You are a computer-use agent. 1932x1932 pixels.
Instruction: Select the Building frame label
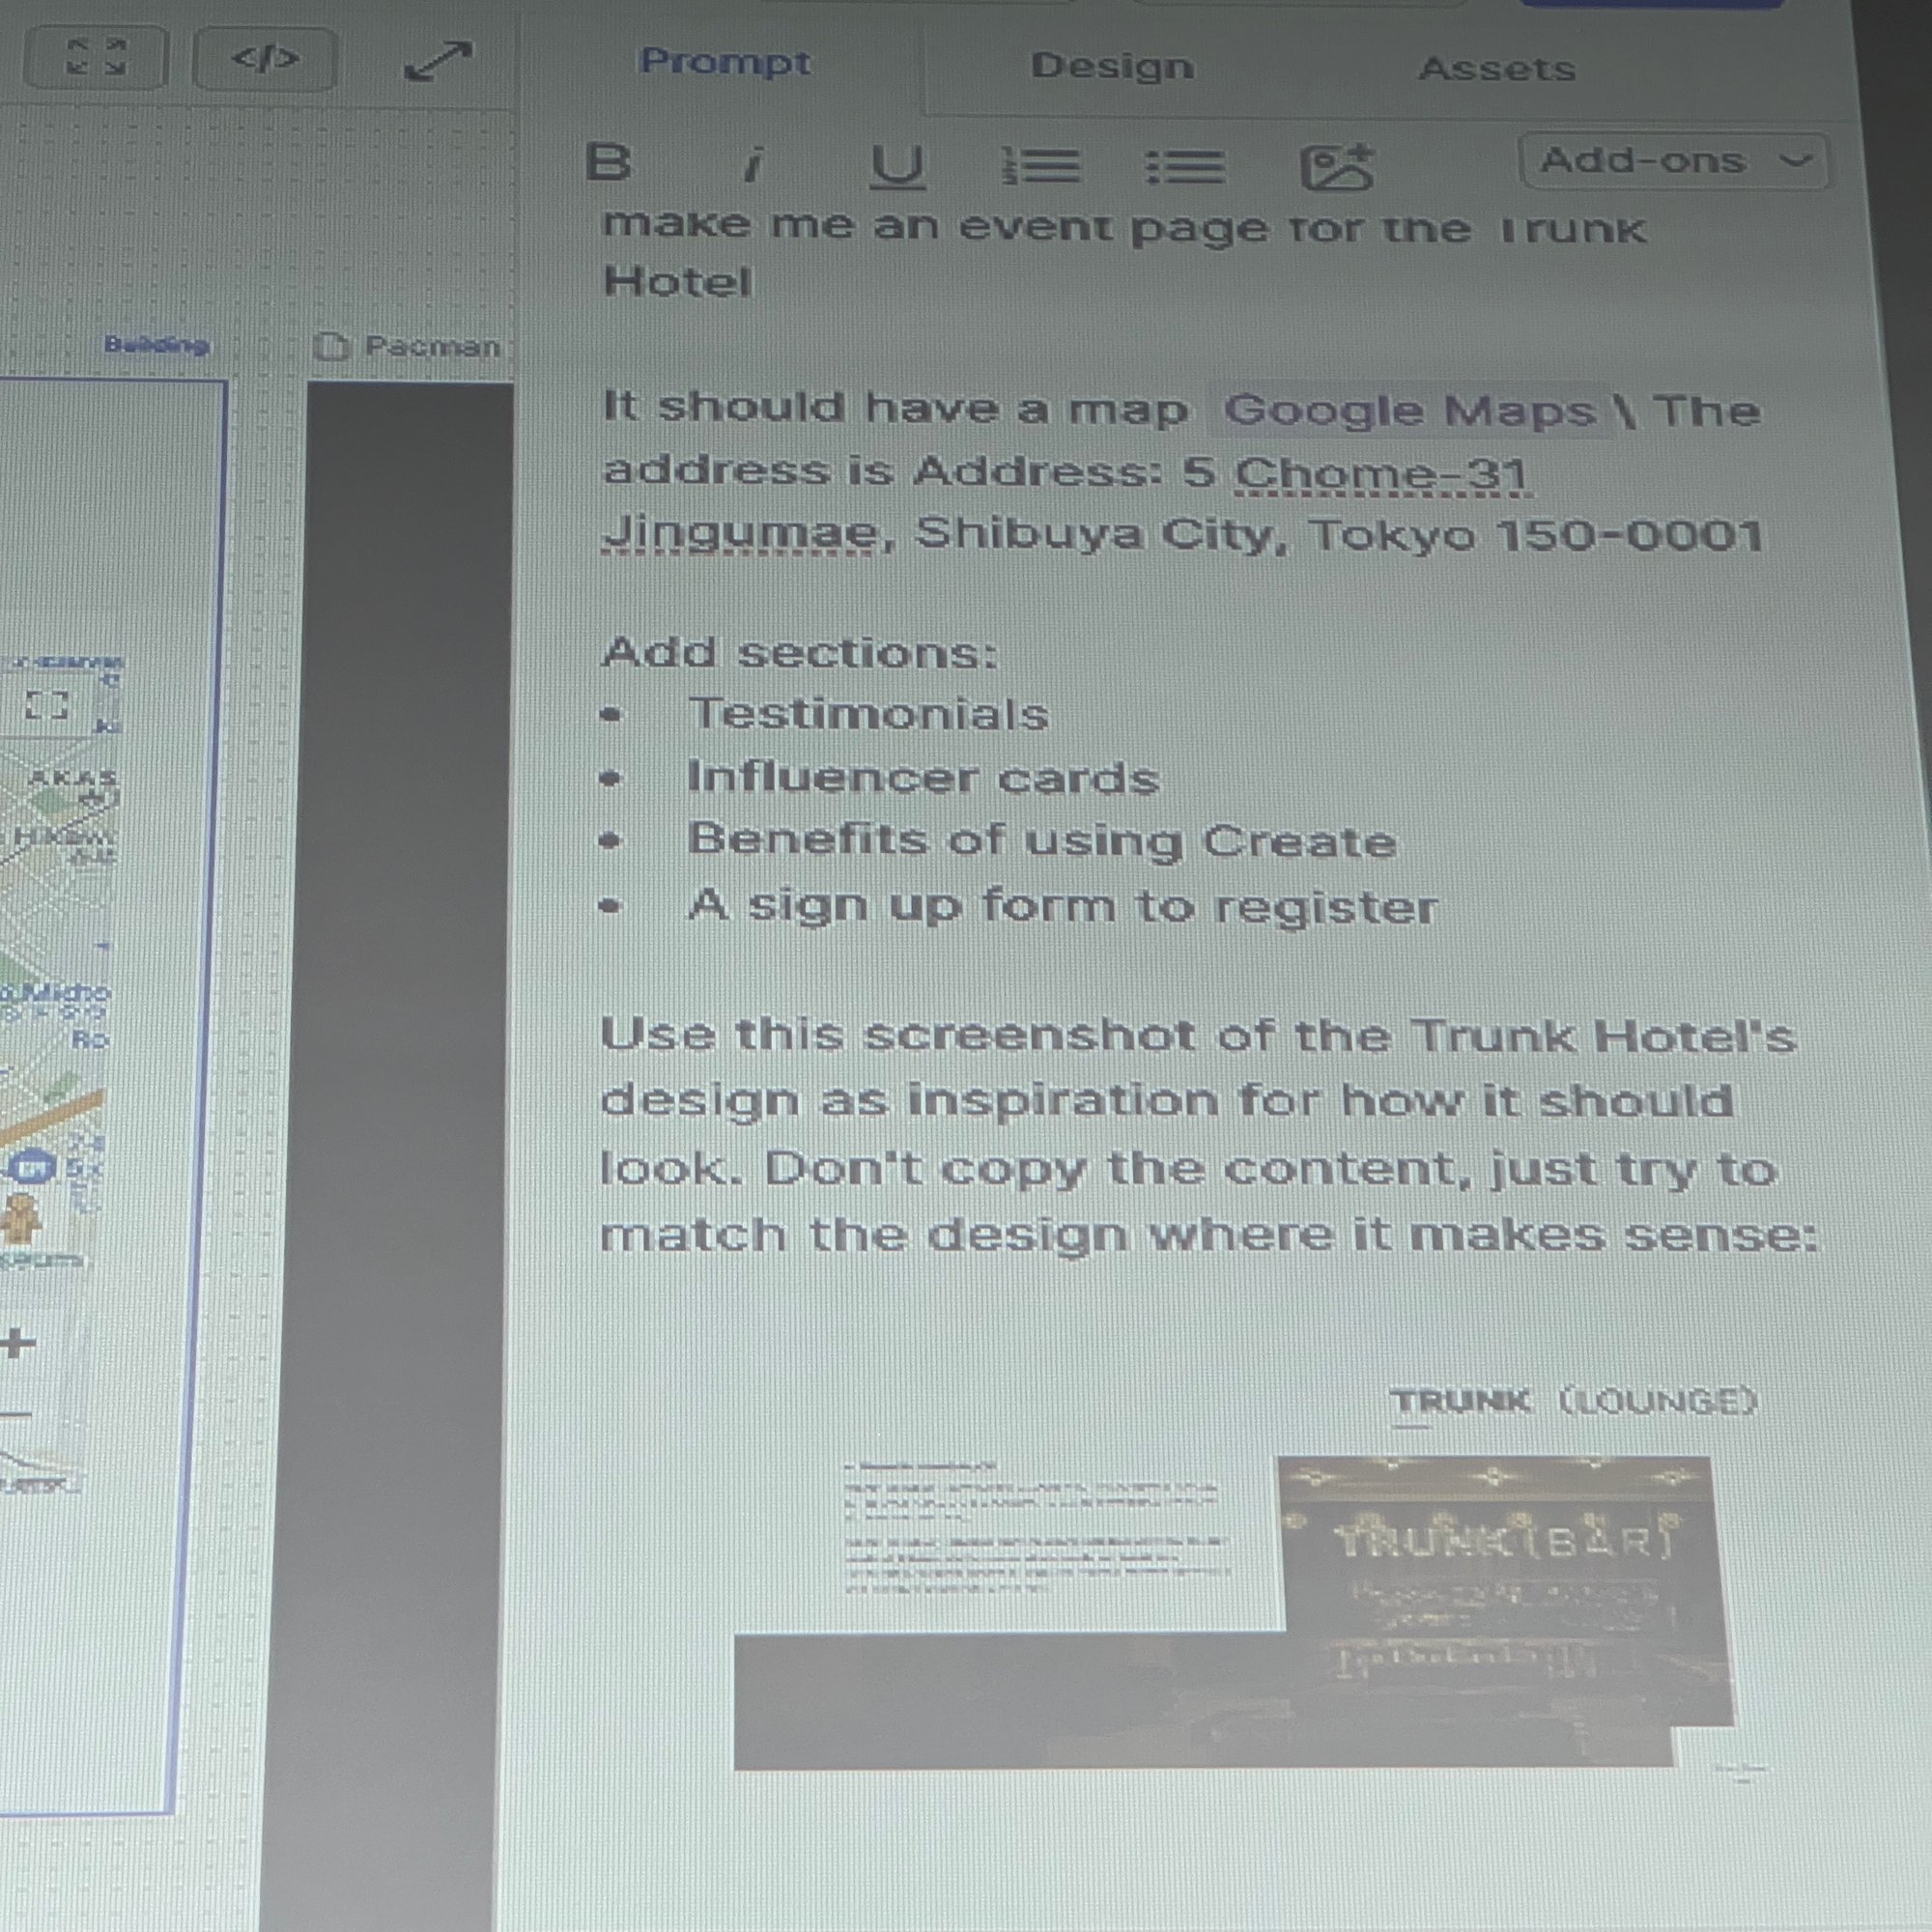pyautogui.click(x=157, y=344)
